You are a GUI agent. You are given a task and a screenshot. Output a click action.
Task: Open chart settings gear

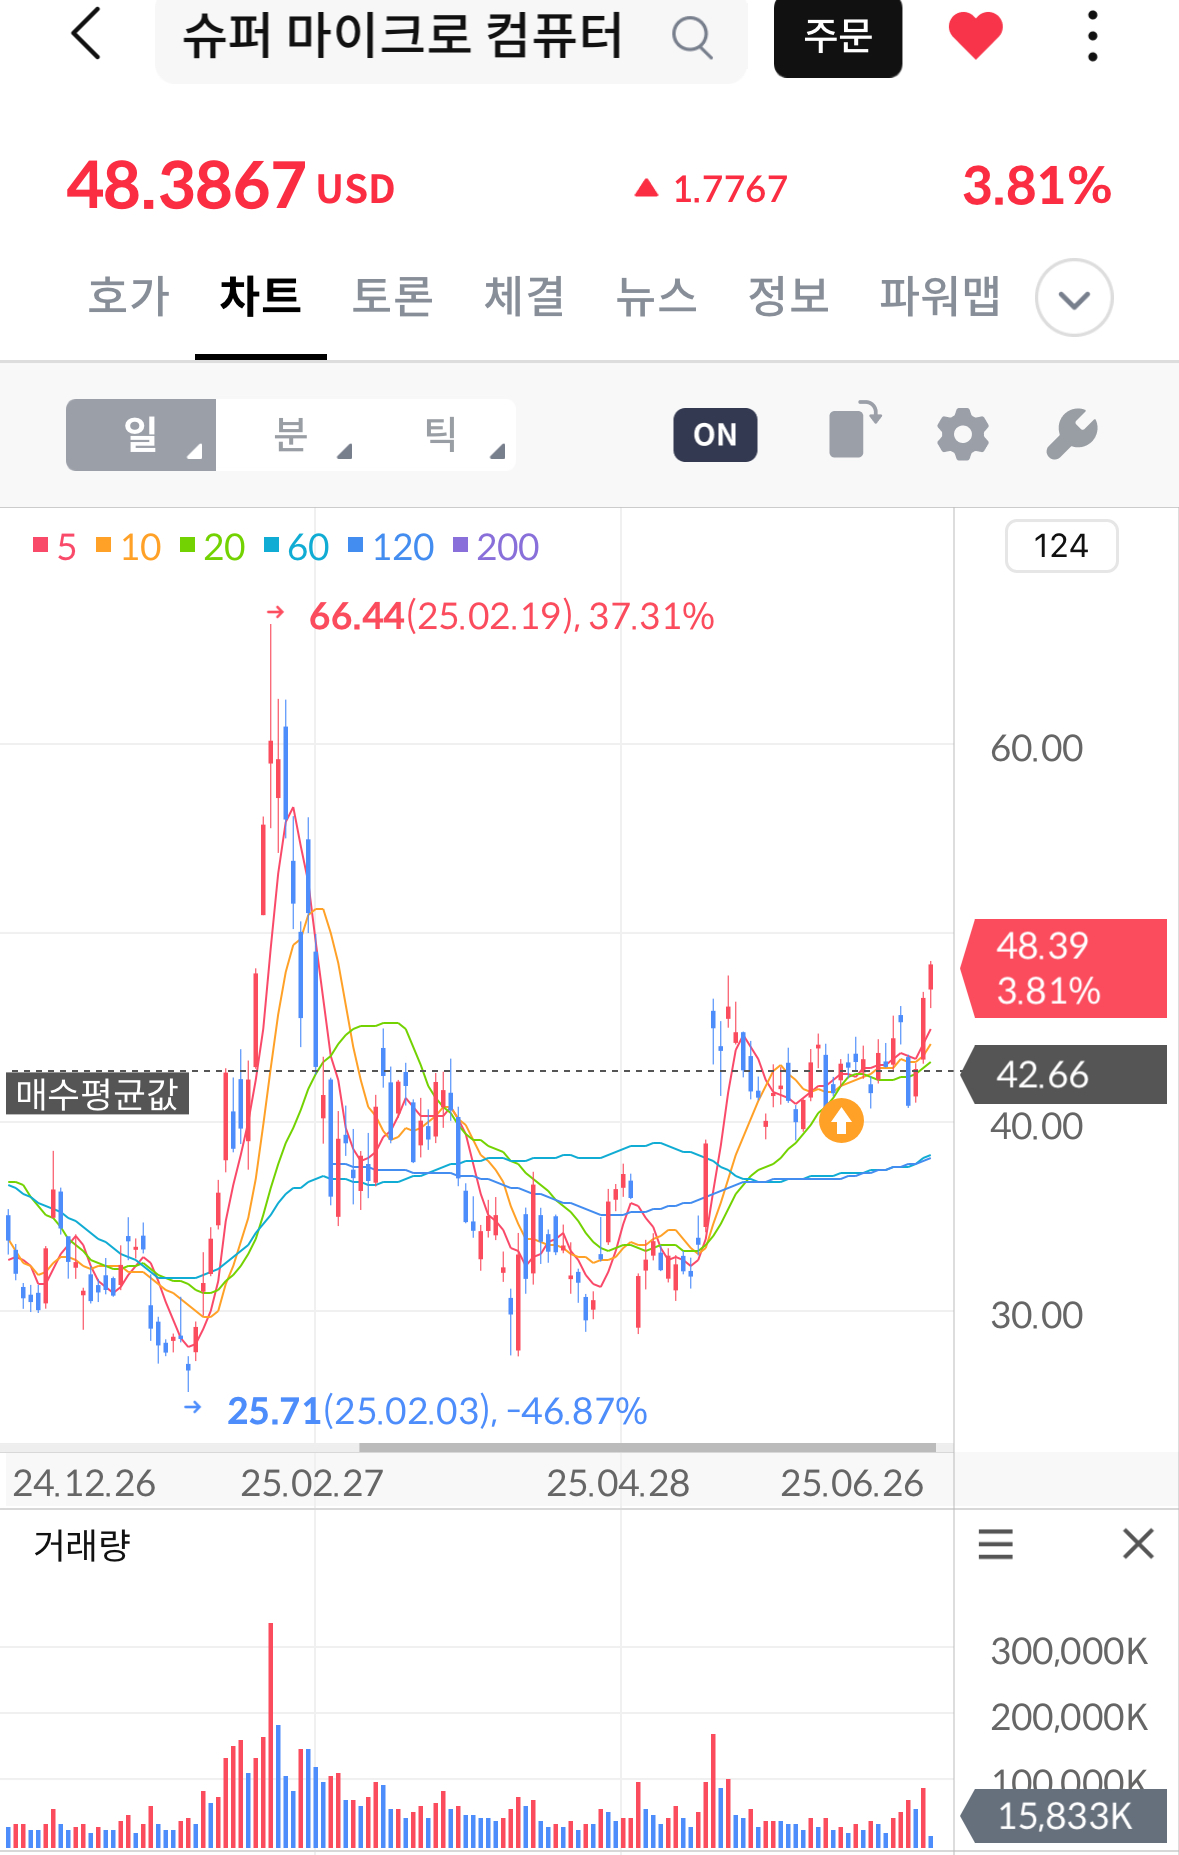tap(963, 434)
